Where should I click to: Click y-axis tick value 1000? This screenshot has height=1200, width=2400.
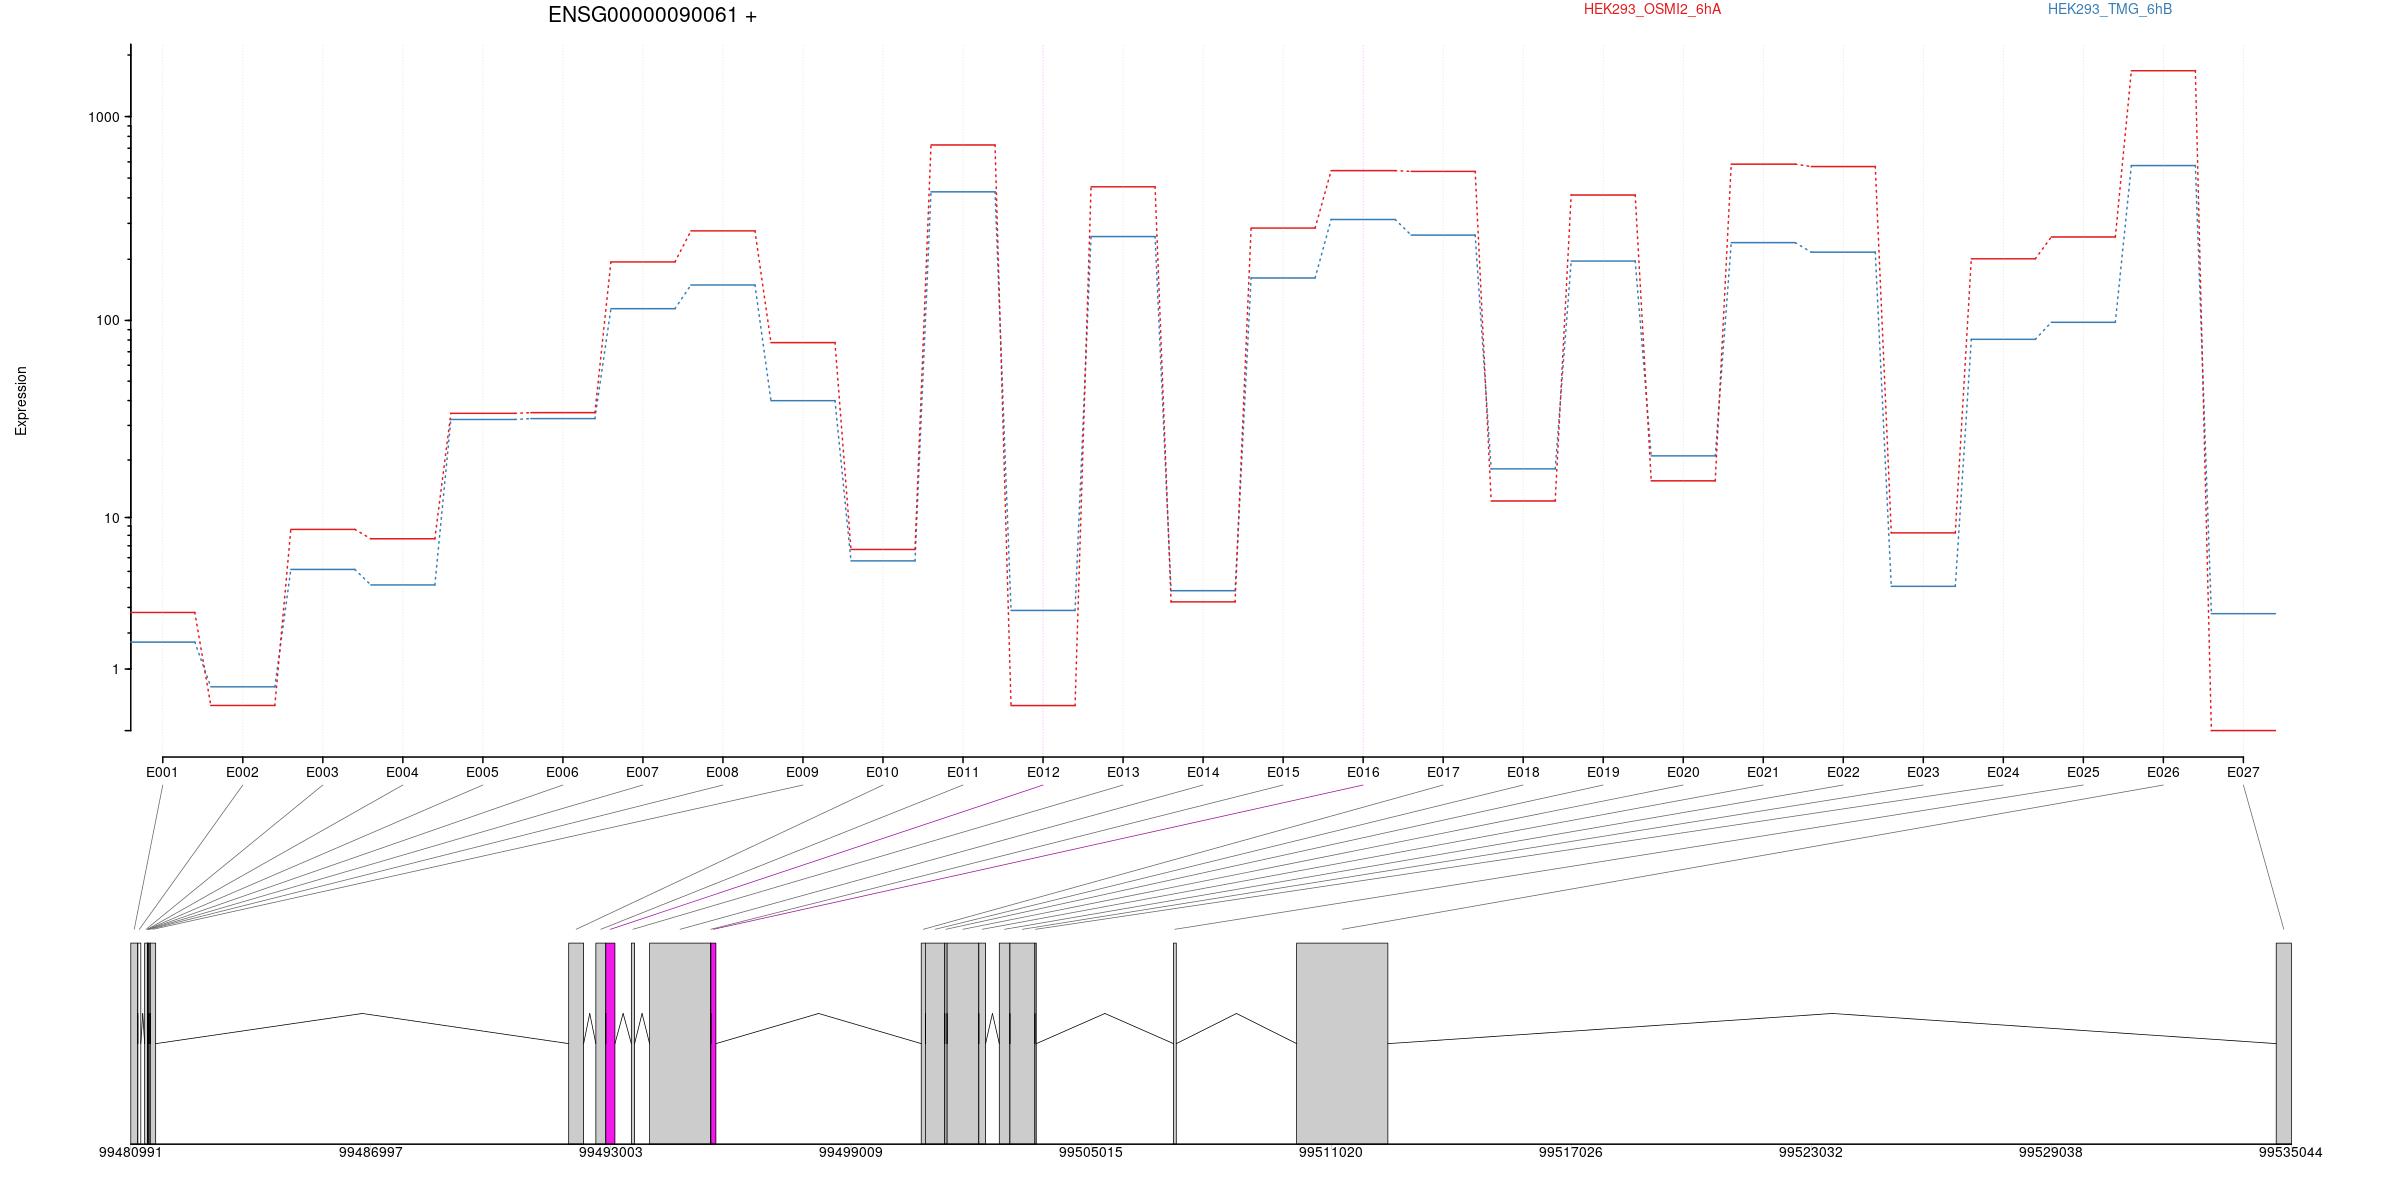coord(104,117)
